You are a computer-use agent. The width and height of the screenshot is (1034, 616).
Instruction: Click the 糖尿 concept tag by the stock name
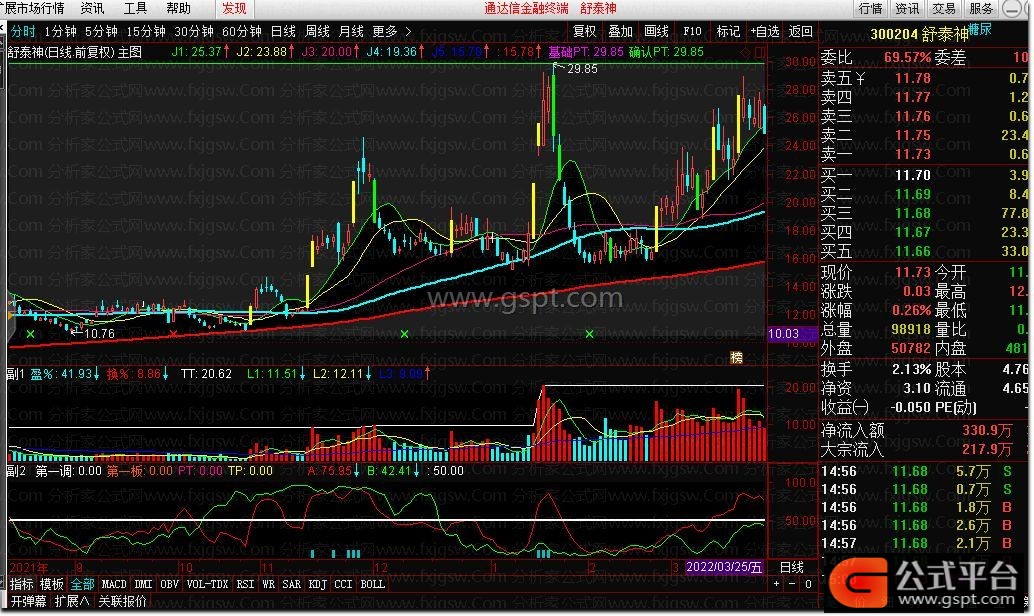click(981, 29)
